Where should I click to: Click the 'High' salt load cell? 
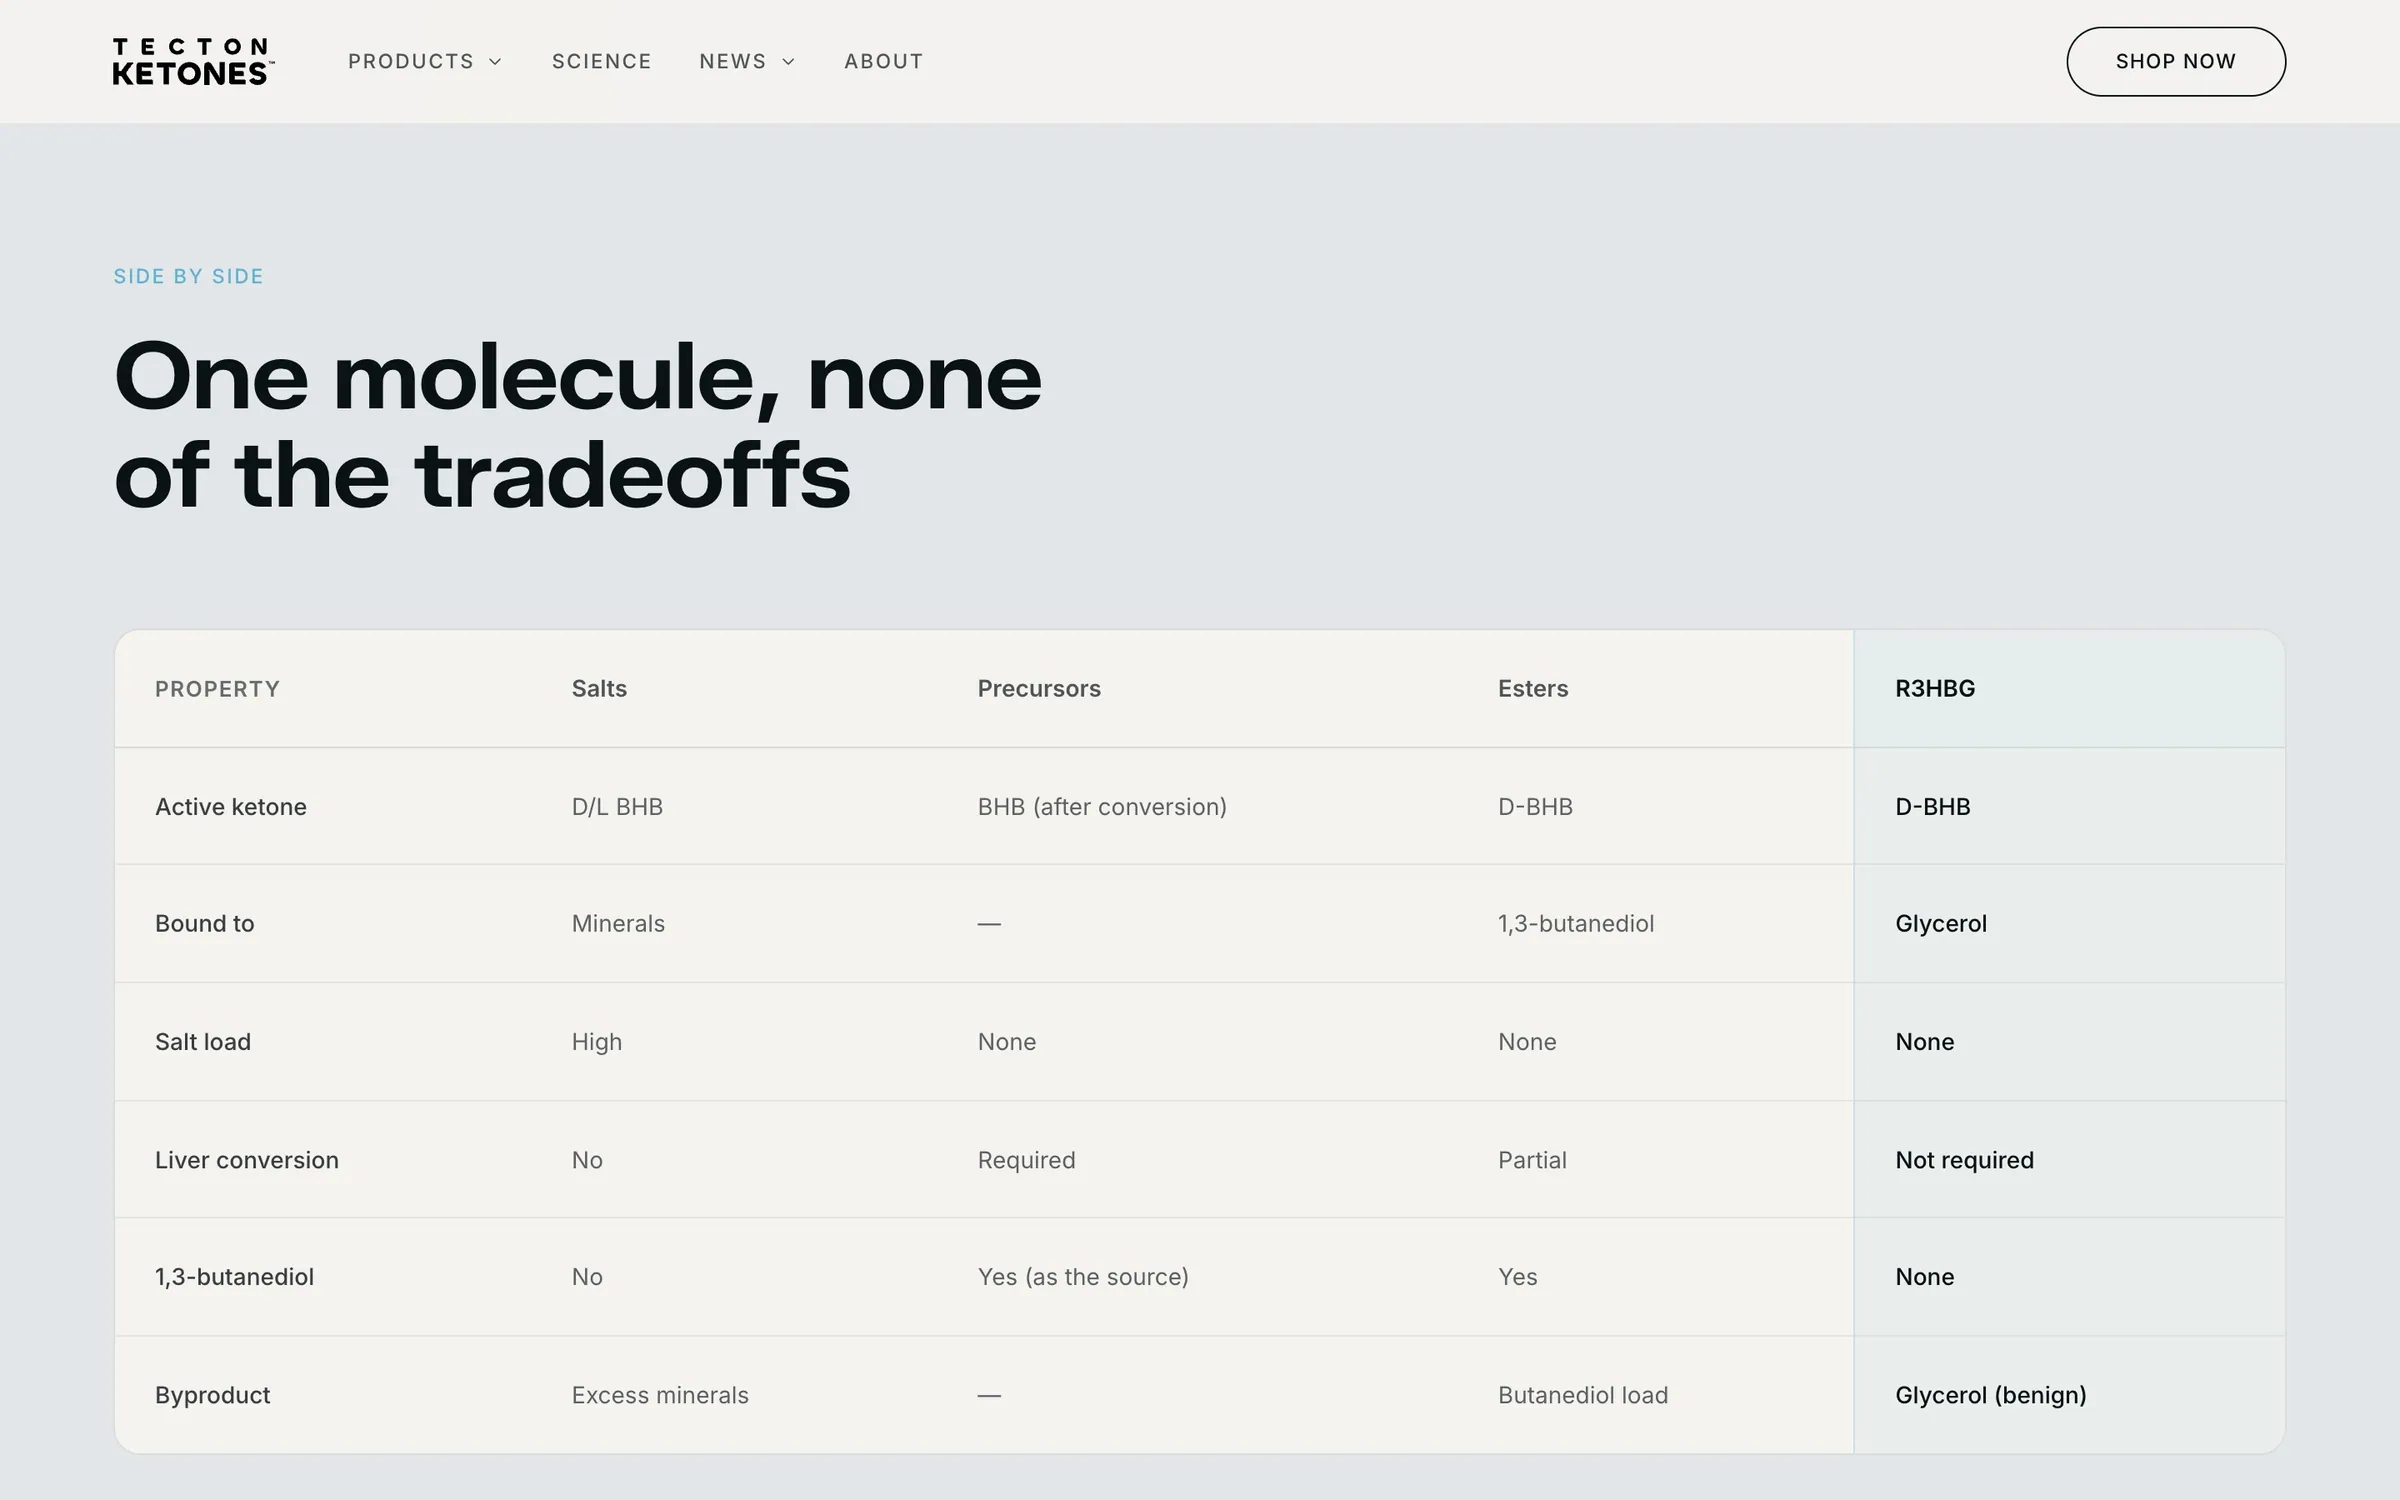coord(597,1042)
